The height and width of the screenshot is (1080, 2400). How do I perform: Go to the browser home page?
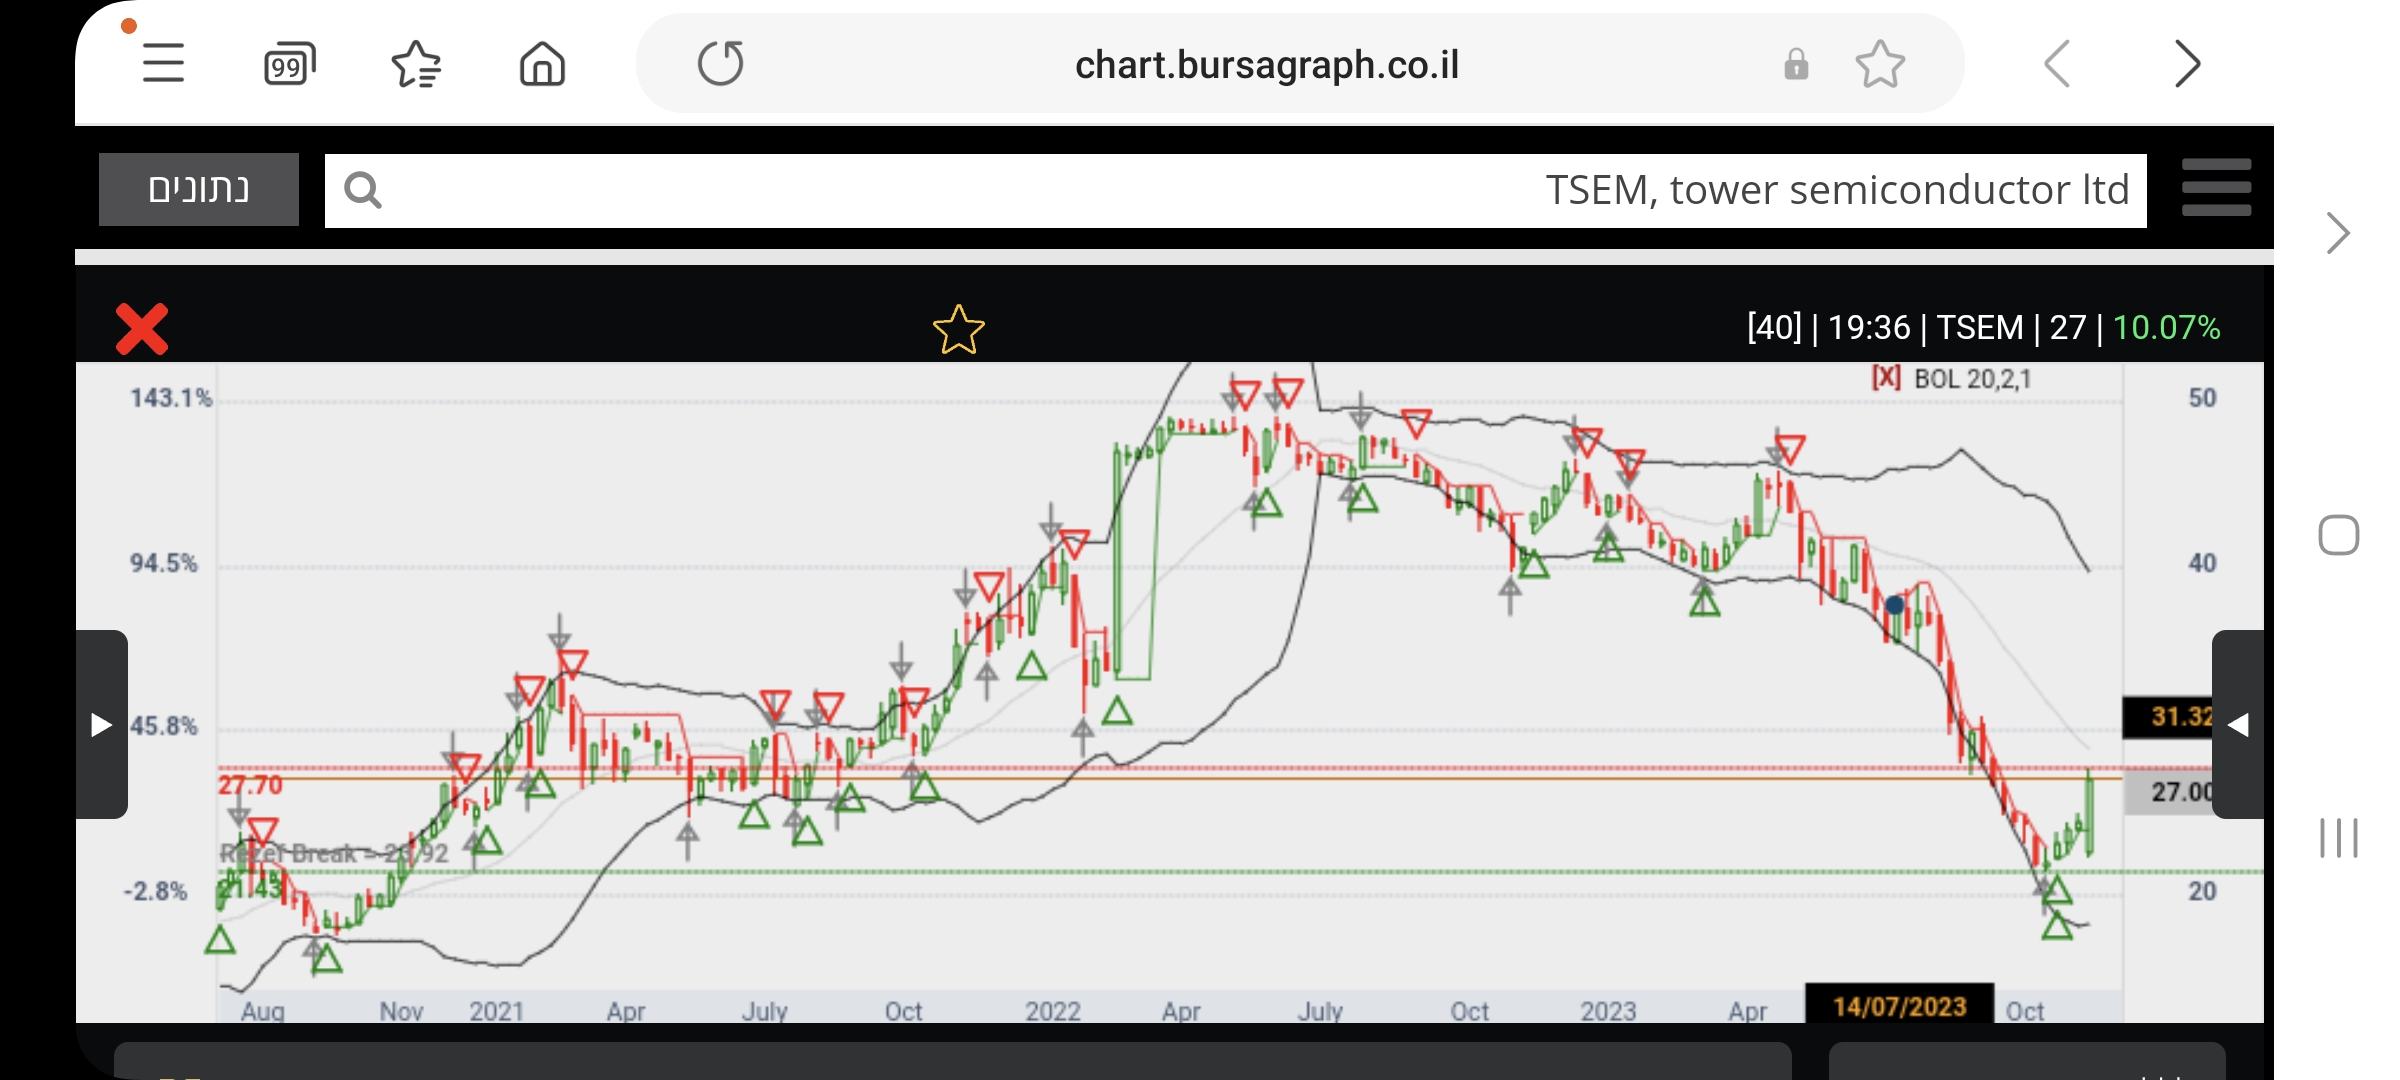(542, 65)
